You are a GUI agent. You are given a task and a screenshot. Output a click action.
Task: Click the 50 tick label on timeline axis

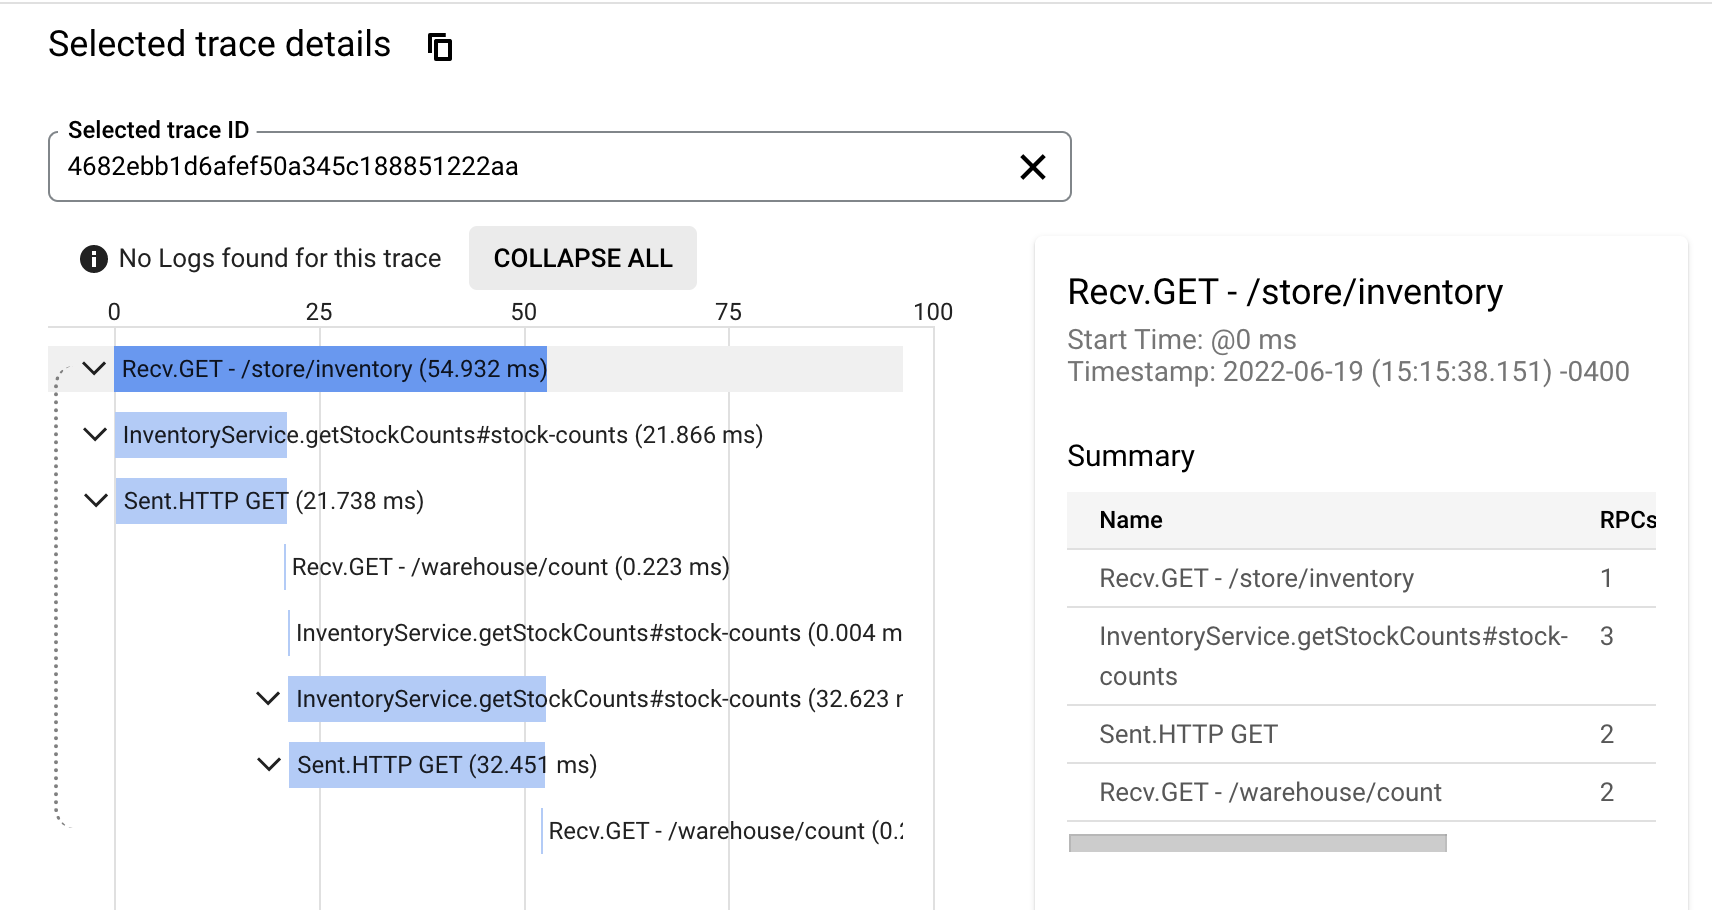pos(524,312)
